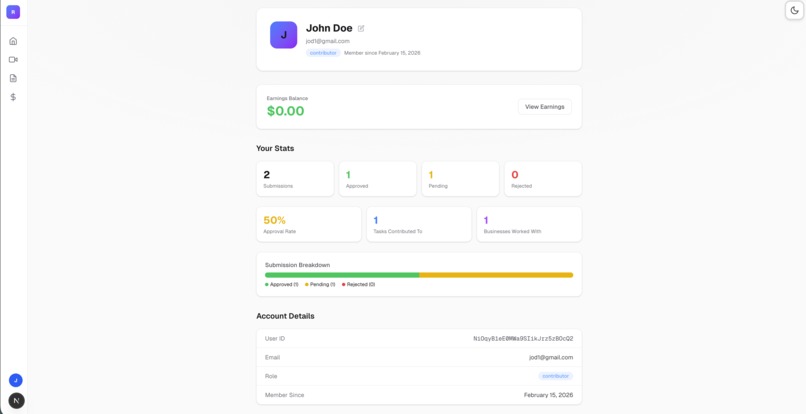Viewport: 806px width, 414px height.
Task: Click the Pending stat card
Action: (x=461, y=179)
